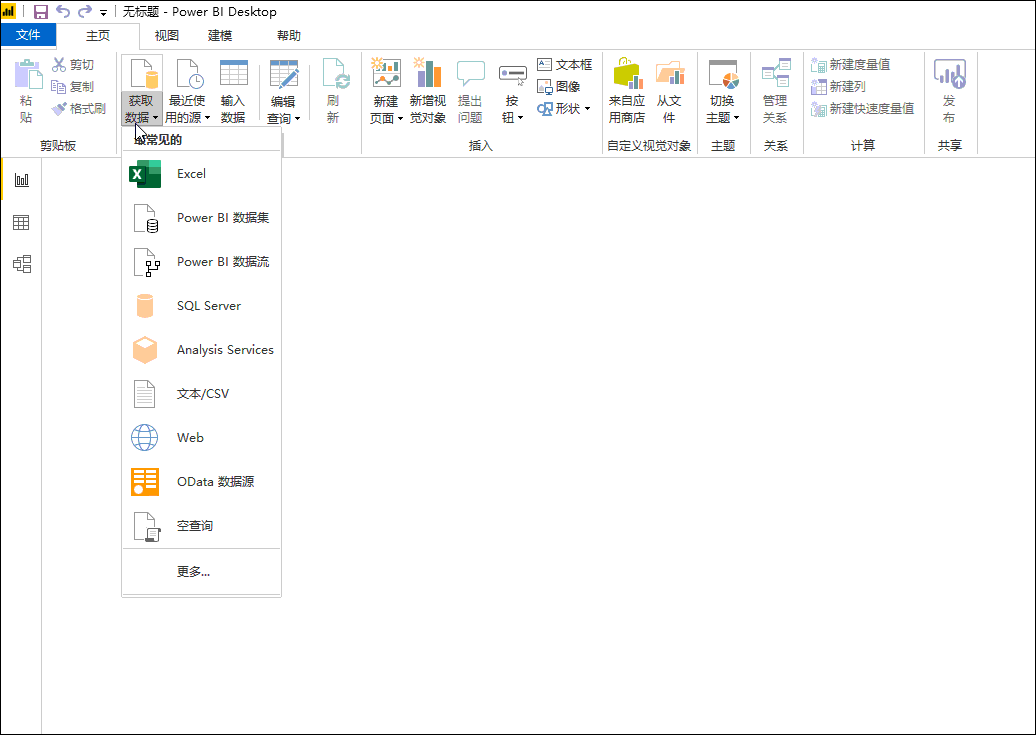
Task: Choose OData 数据源 entry
Action: pos(202,482)
